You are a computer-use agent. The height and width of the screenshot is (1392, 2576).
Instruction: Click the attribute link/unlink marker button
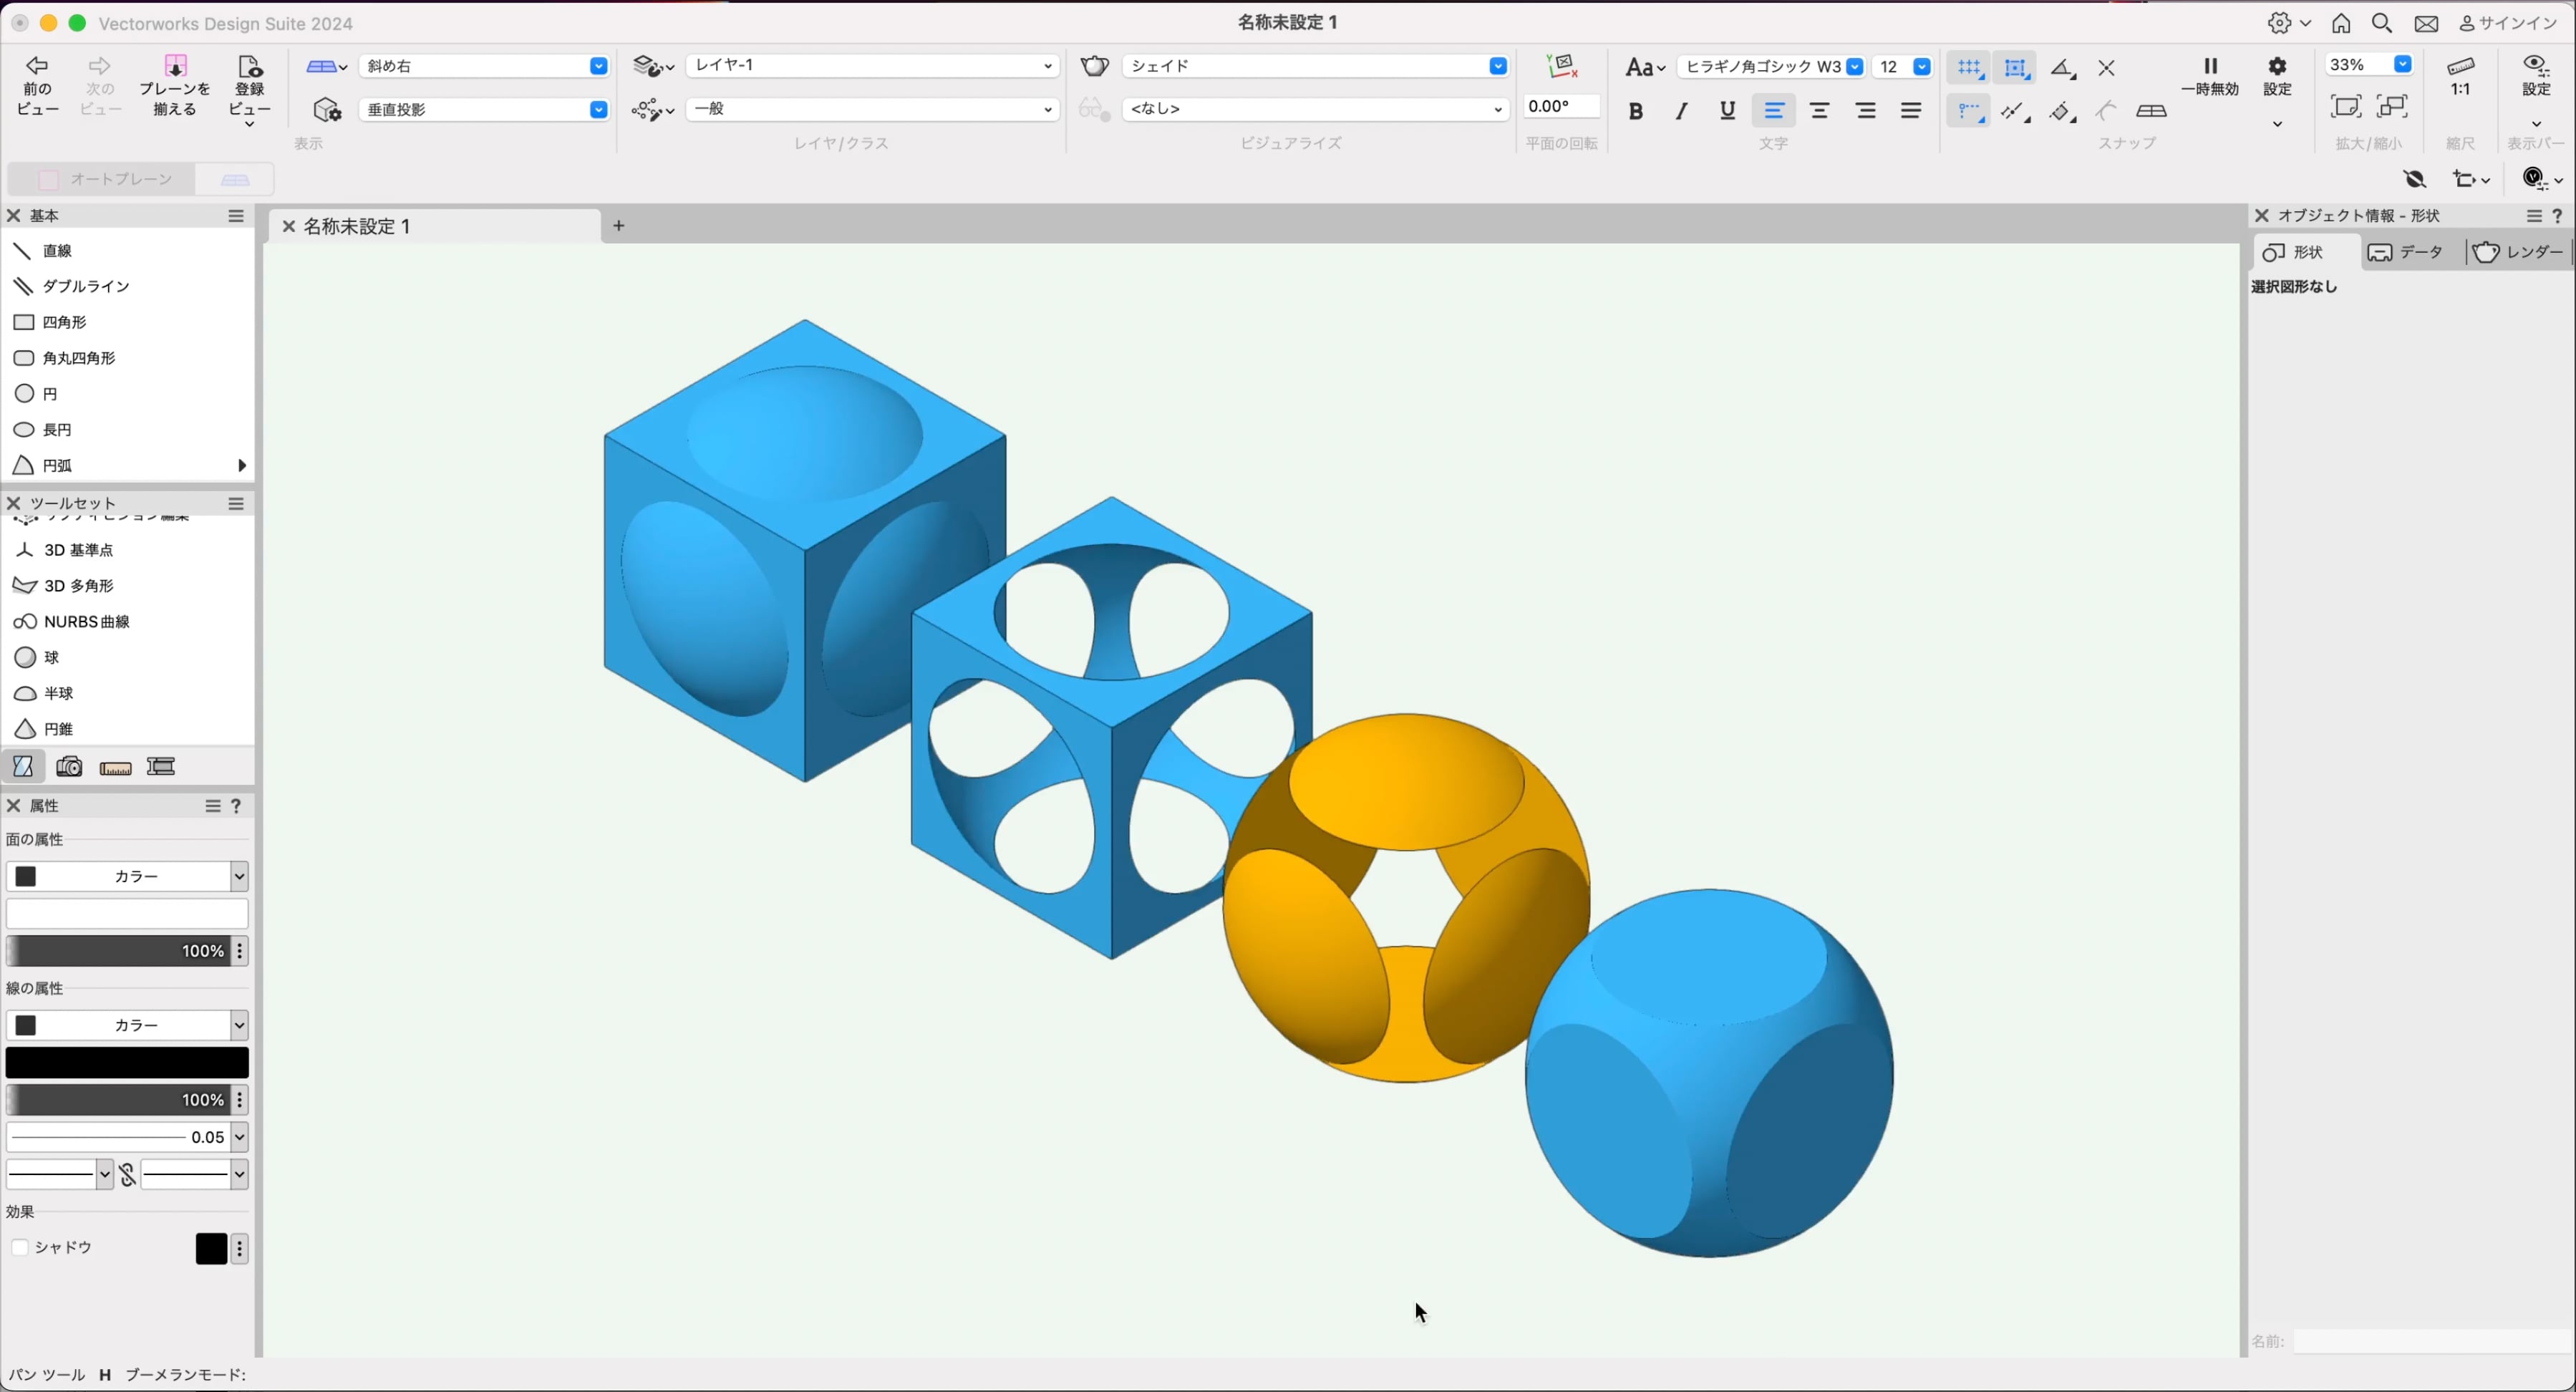pos(127,1175)
